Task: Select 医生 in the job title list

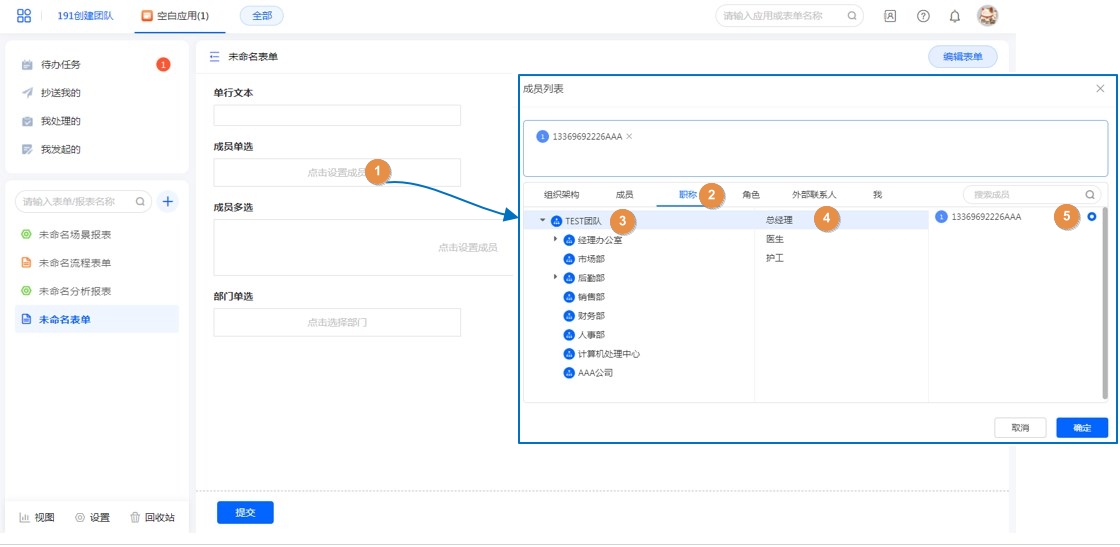Action: [x=775, y=239]
